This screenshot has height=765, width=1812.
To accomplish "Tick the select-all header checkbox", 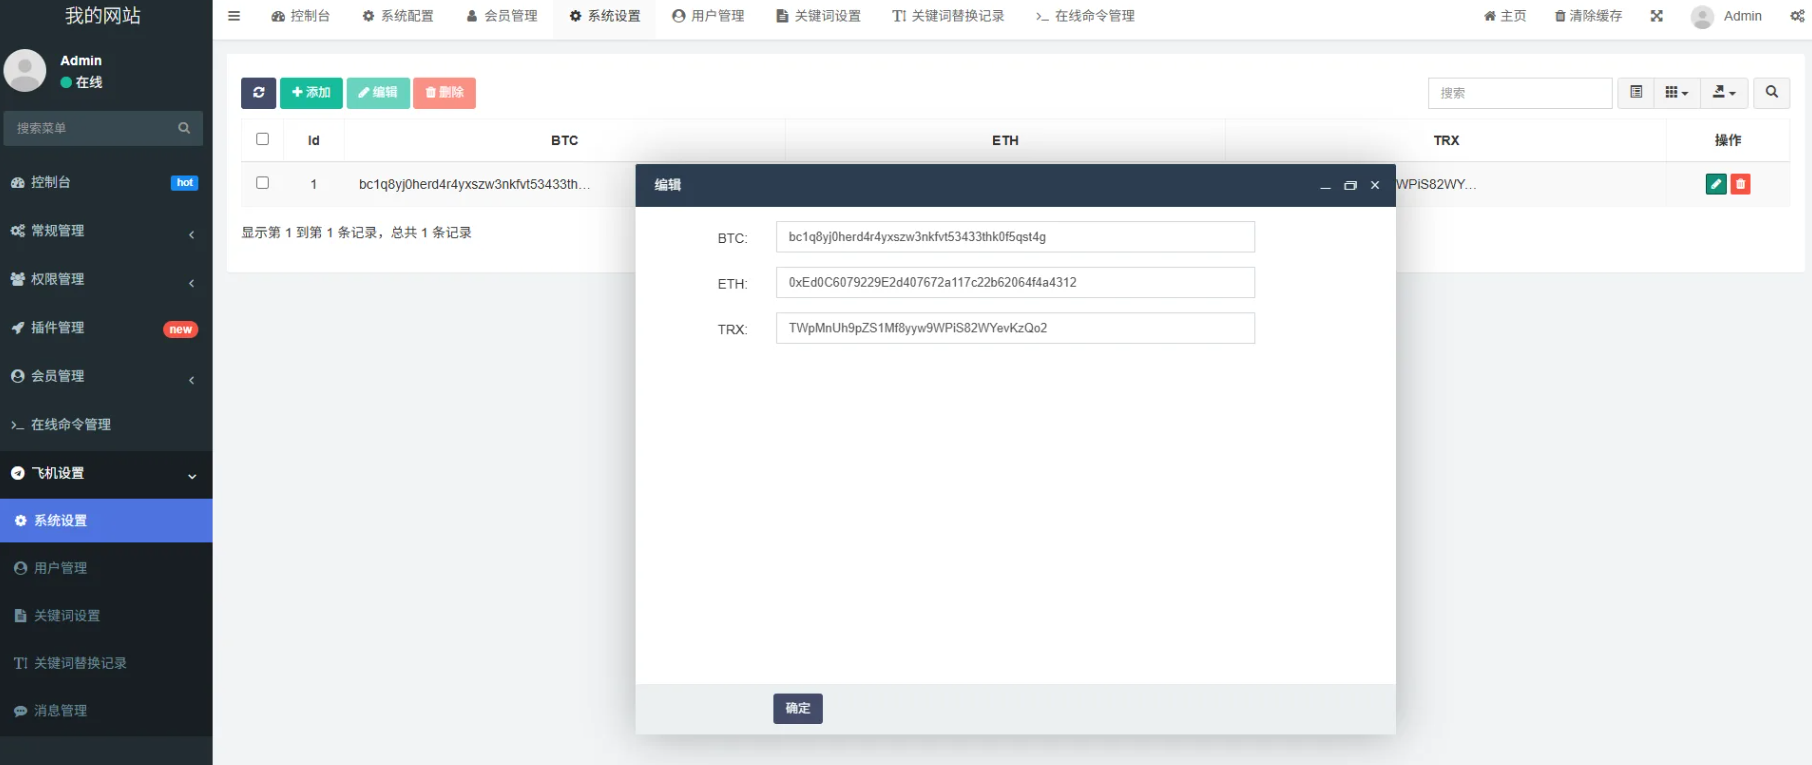I will pyautogui.click(x=262, y=140).
